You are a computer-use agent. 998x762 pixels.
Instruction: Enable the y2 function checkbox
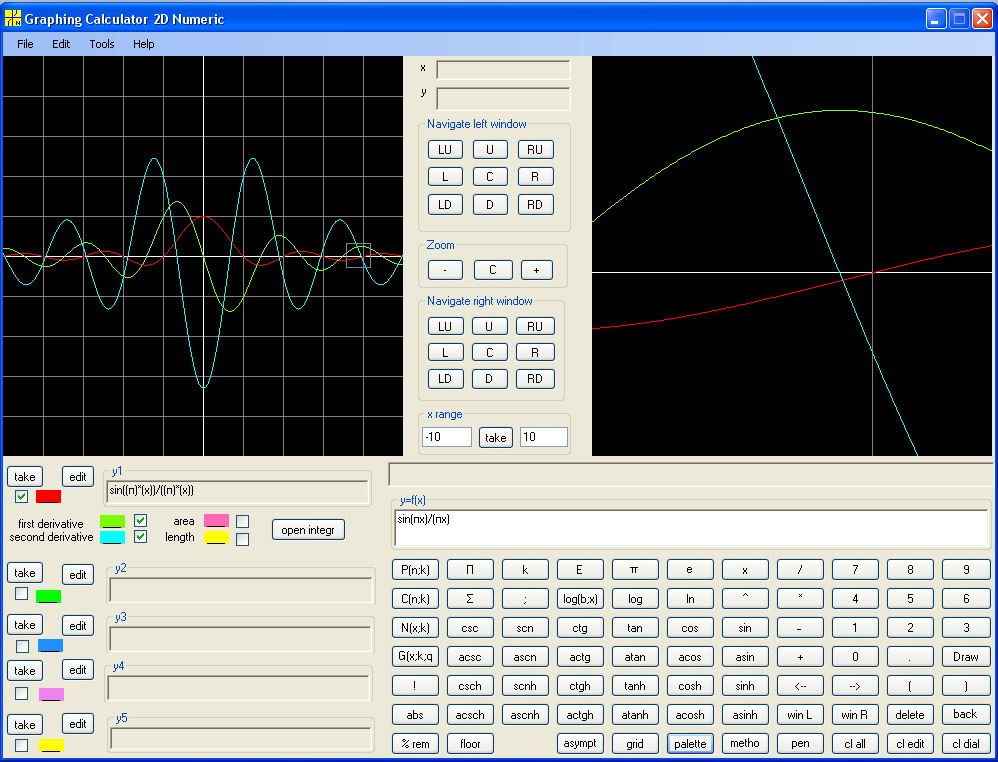pyautogui.click(x=22, y=593)
